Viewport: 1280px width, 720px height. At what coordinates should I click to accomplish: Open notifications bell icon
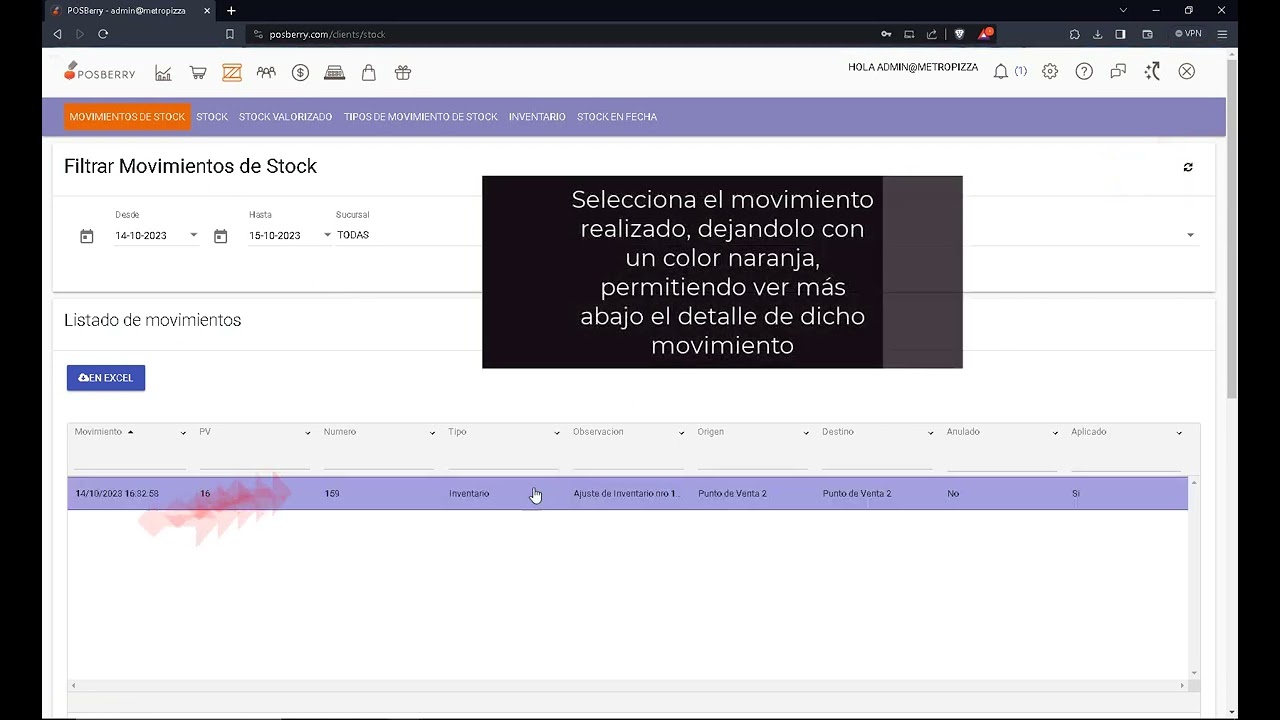coord(1001,72)
